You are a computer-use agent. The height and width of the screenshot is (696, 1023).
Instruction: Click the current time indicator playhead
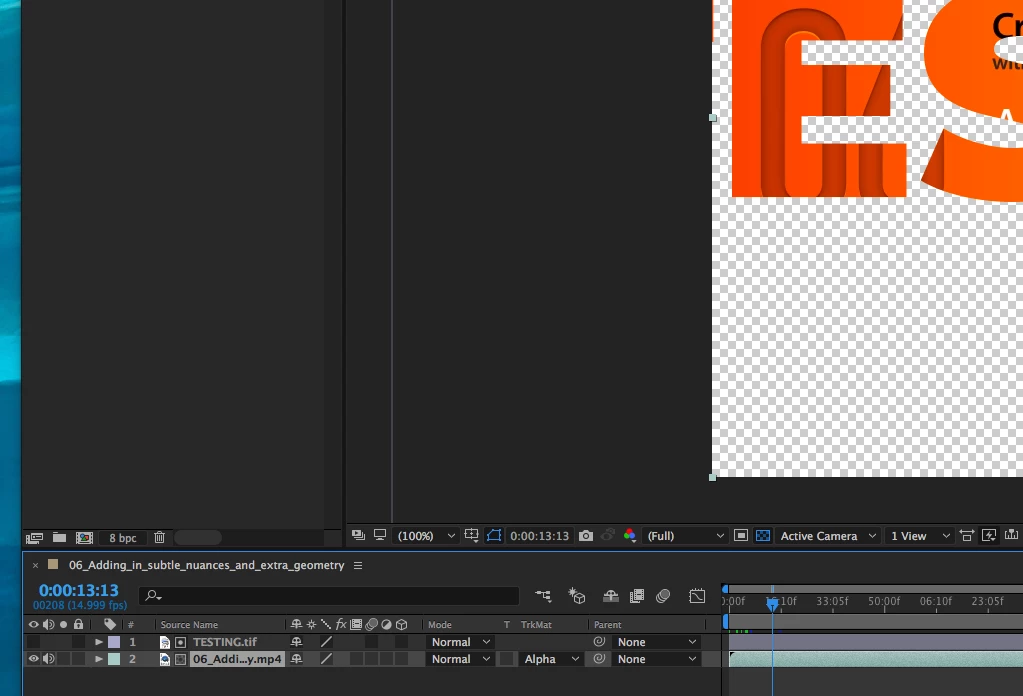772,605
